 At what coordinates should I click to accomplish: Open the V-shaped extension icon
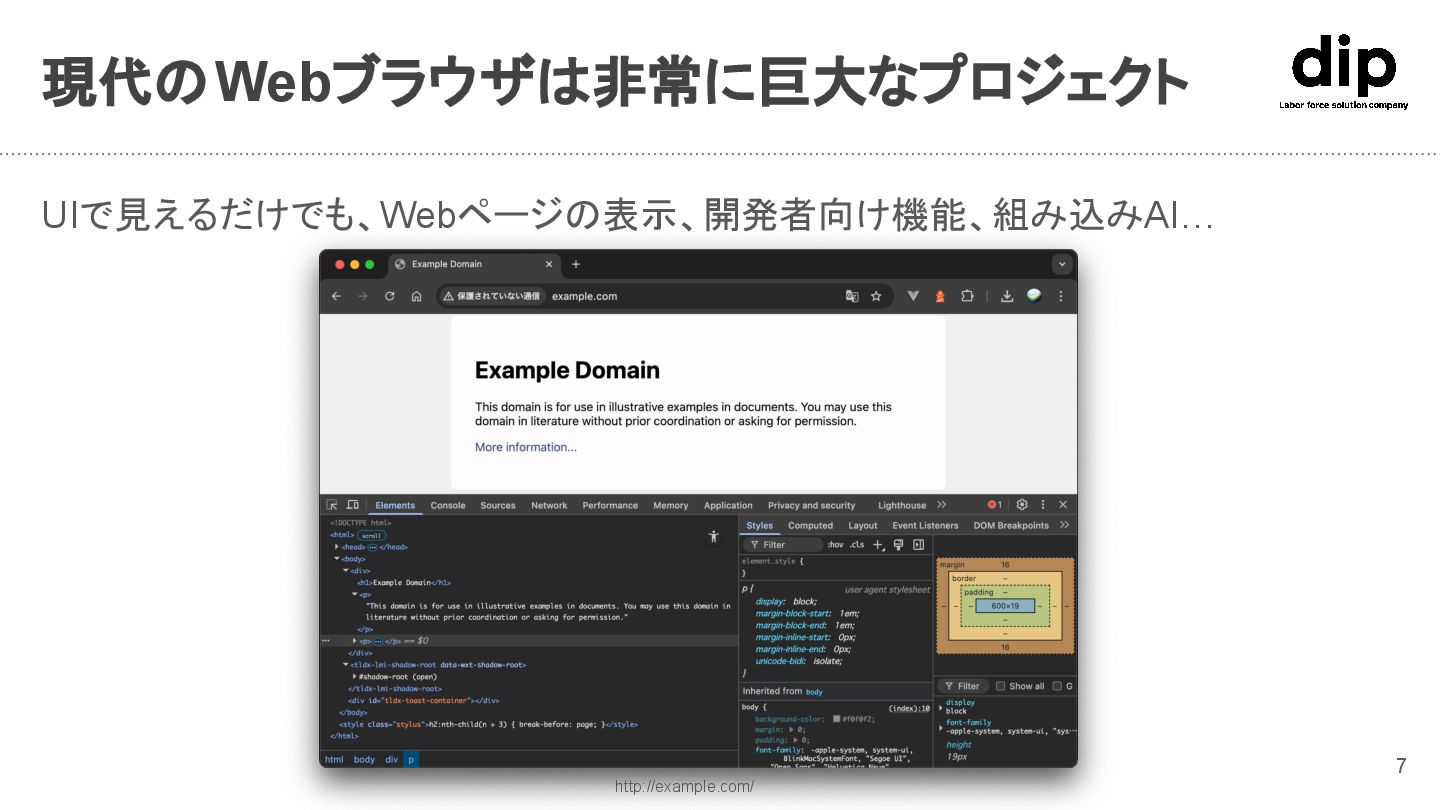click(913, 296)
